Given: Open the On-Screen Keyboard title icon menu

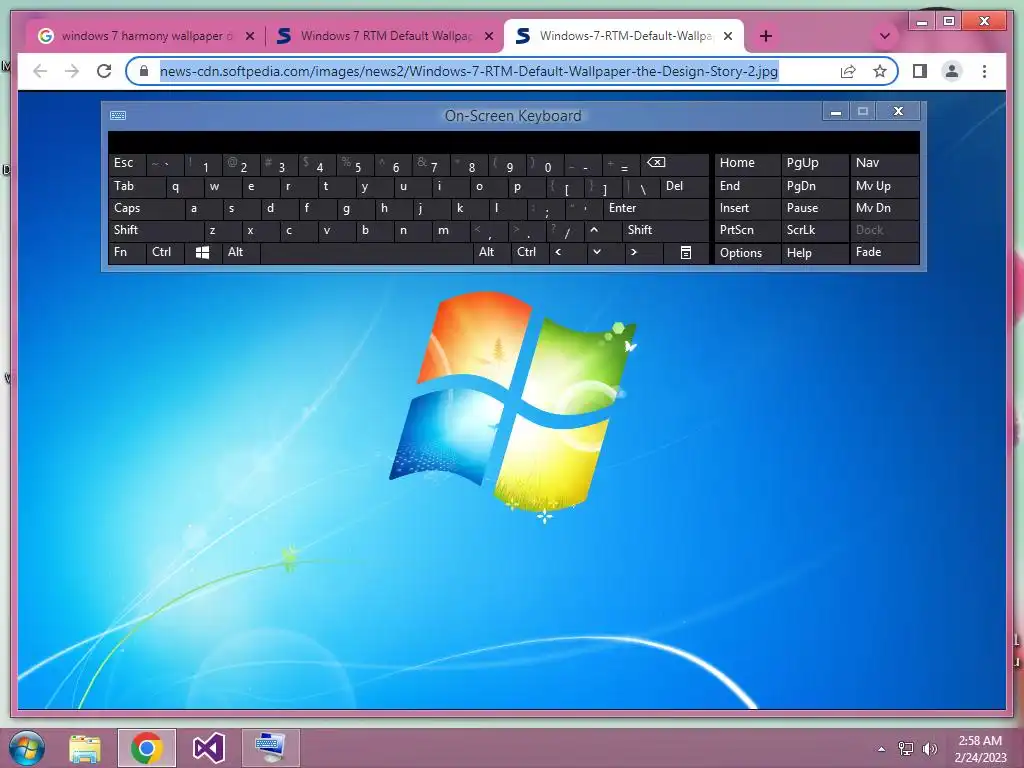Looking at the screenshot, I should 118,116.
